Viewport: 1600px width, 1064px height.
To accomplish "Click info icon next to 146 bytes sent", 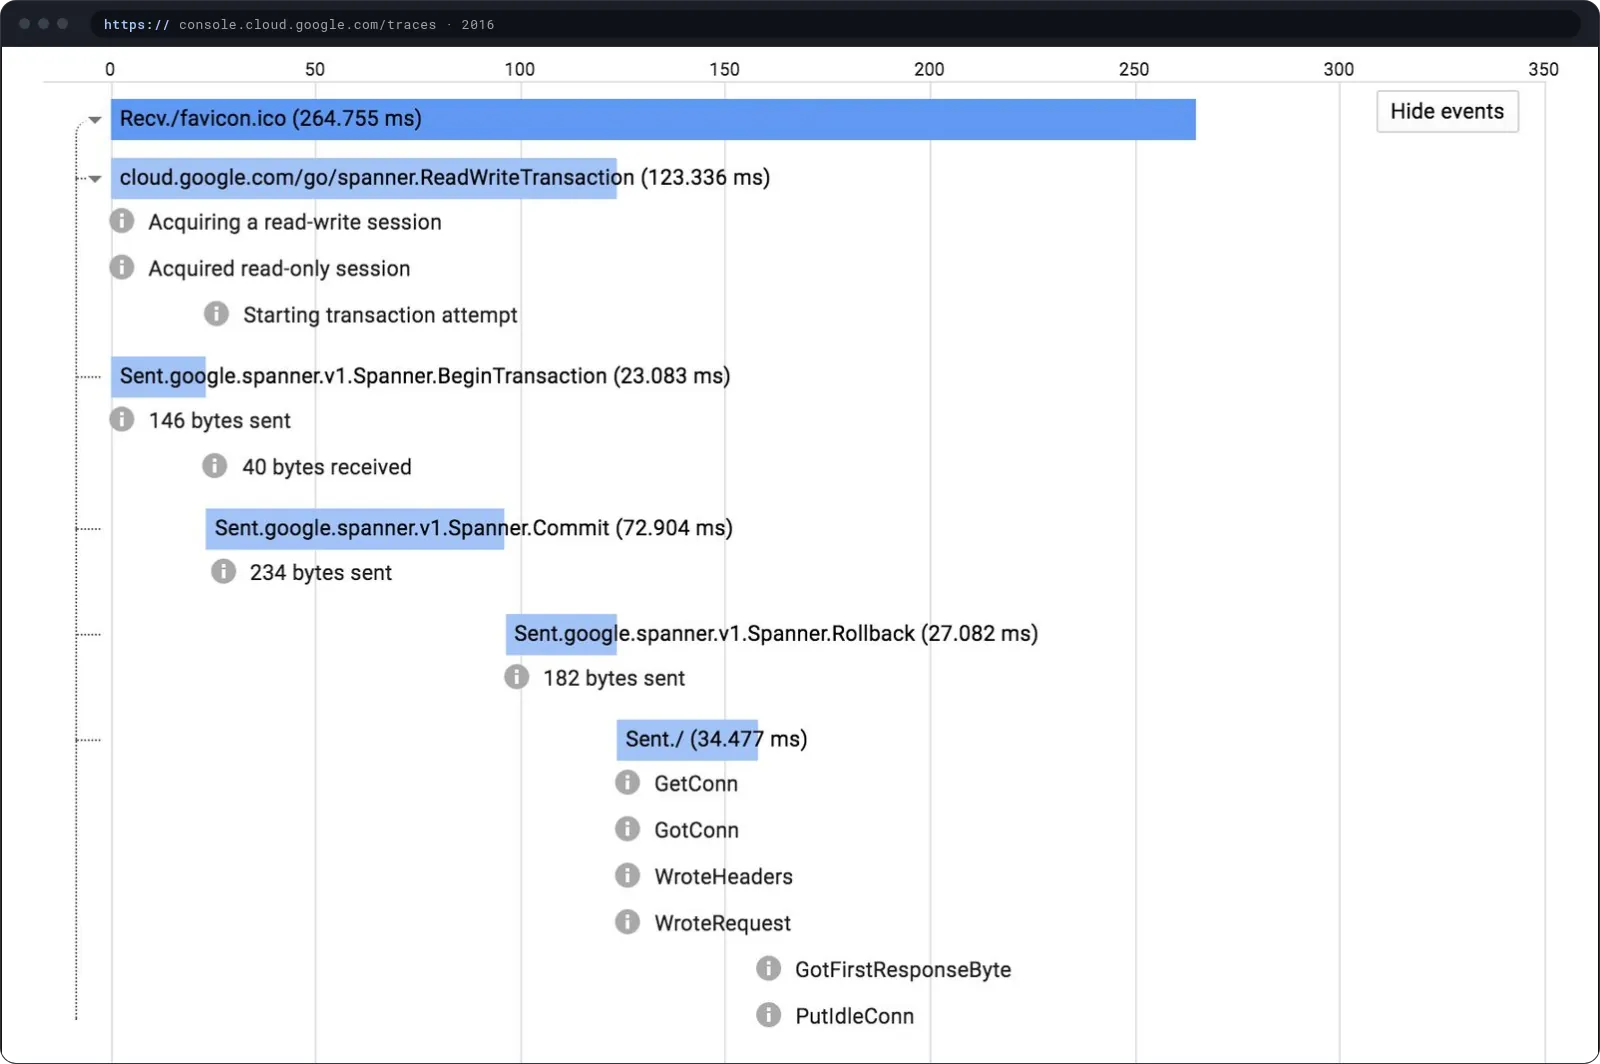I will coord(122,419).
